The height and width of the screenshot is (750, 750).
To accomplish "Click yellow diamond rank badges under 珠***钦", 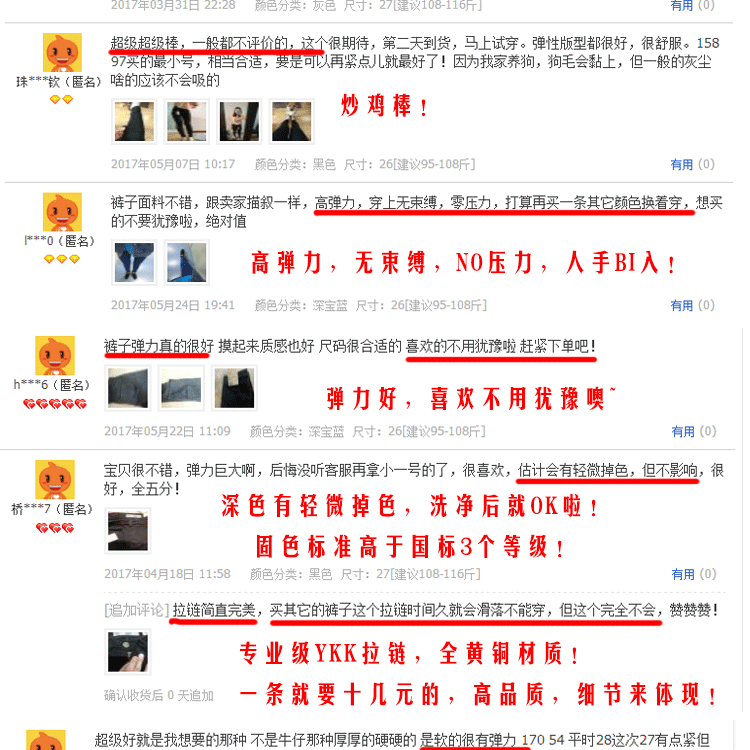I will coord(61,99).
